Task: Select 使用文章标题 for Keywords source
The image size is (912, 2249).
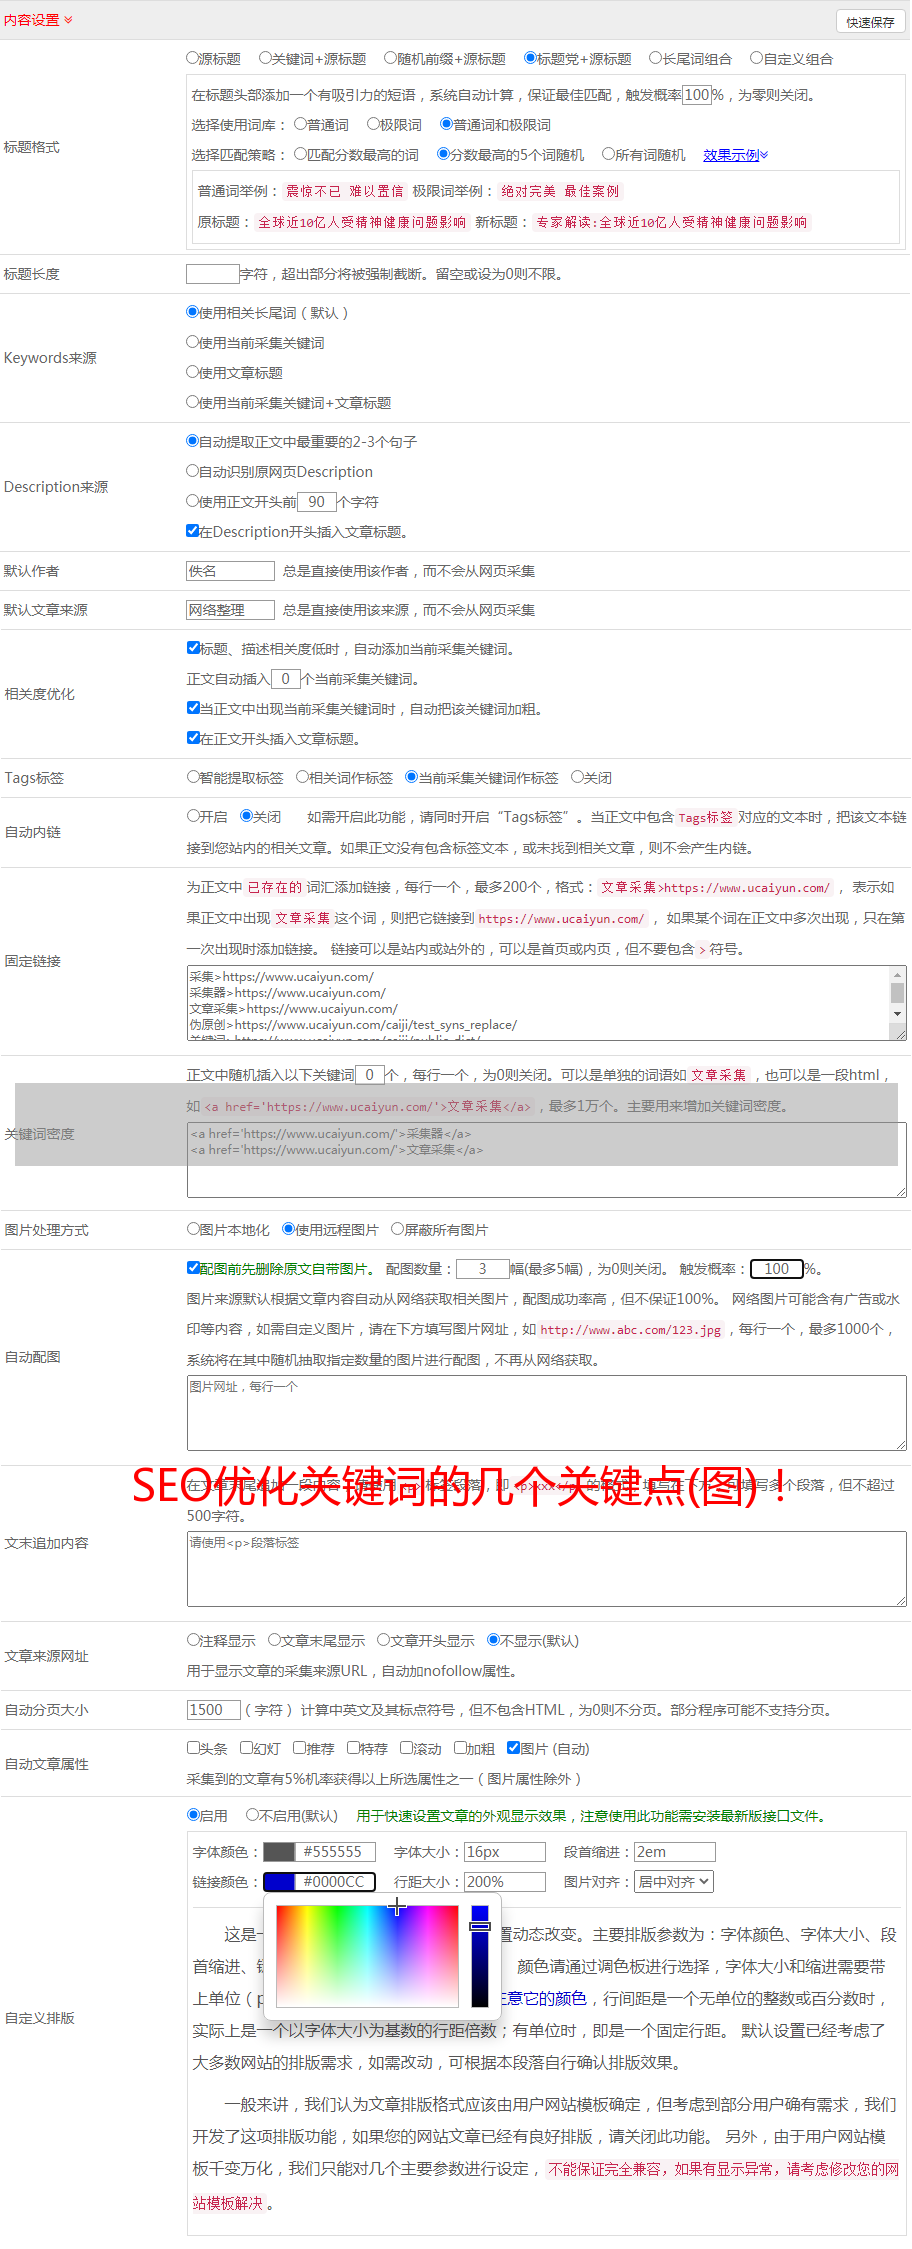Action: pyautogui.click(x=193, y=373)
